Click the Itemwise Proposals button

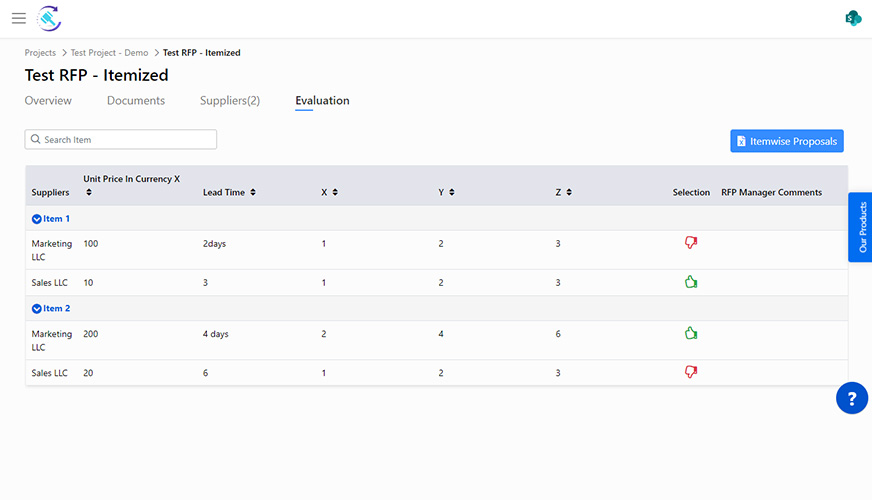click(x=786, y=141)
